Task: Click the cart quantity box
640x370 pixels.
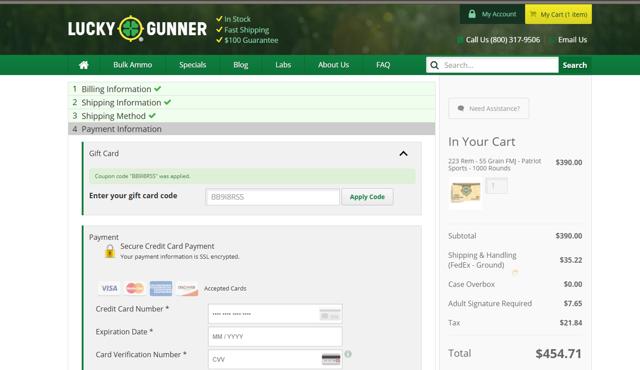Action: tap(496, 186)
